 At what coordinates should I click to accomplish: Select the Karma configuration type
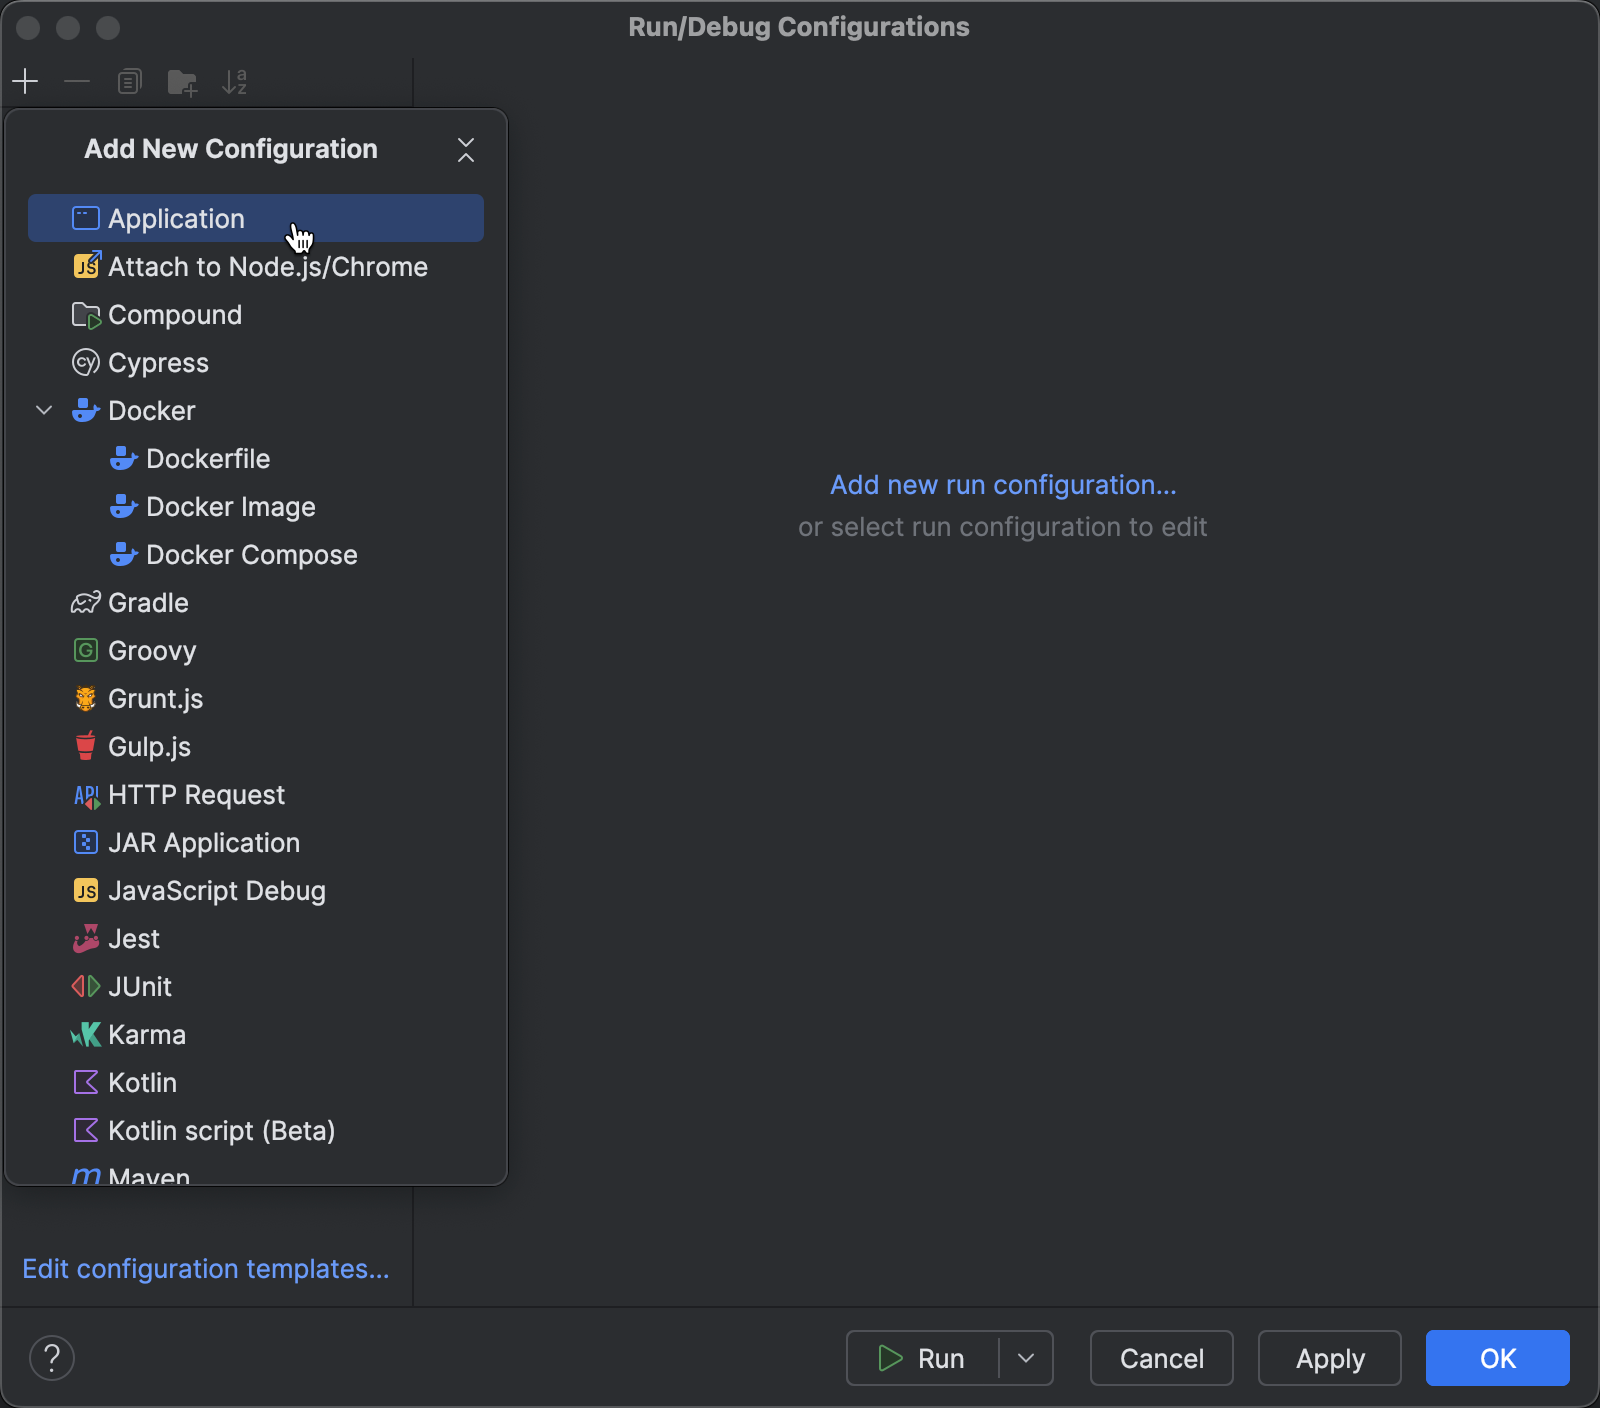click(147, 1034)
